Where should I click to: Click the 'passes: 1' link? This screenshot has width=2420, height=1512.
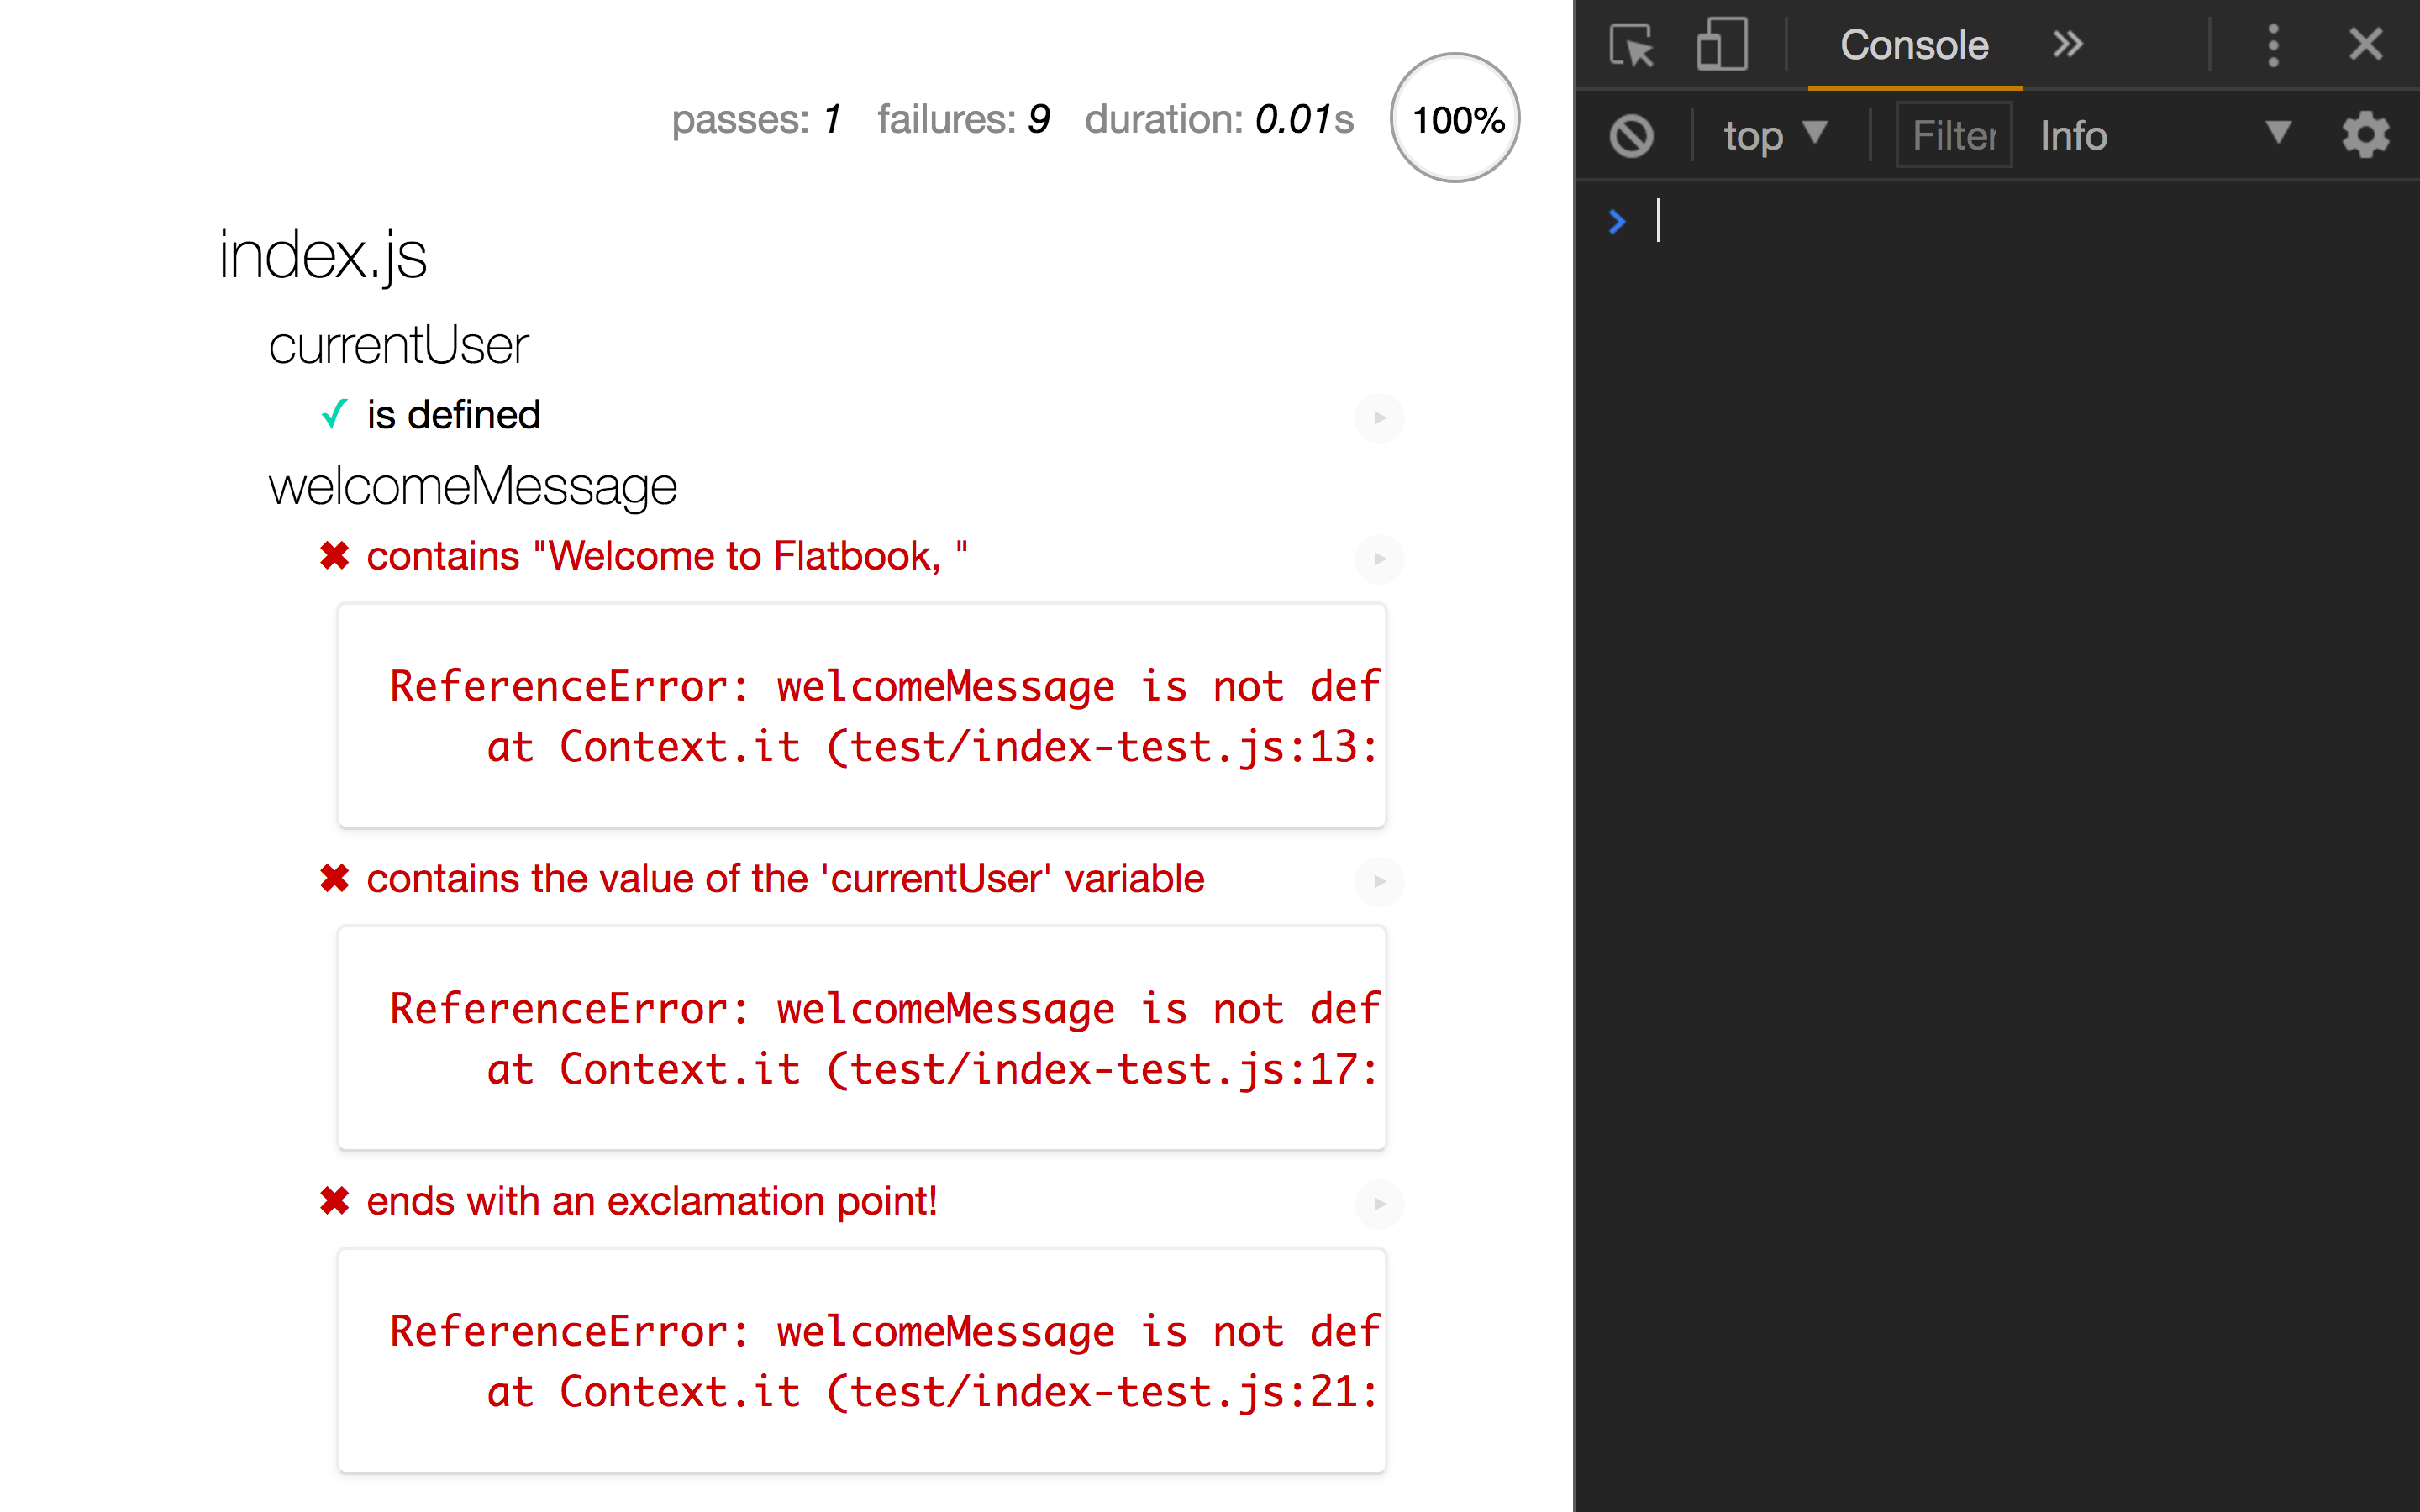click(x=756, y=119)
